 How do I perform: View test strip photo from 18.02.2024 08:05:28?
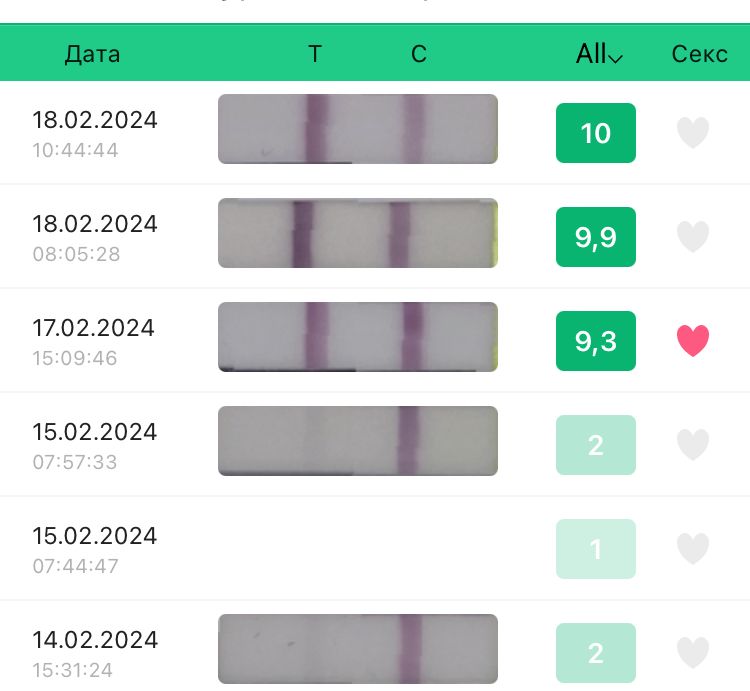click(x=358, y=233)
